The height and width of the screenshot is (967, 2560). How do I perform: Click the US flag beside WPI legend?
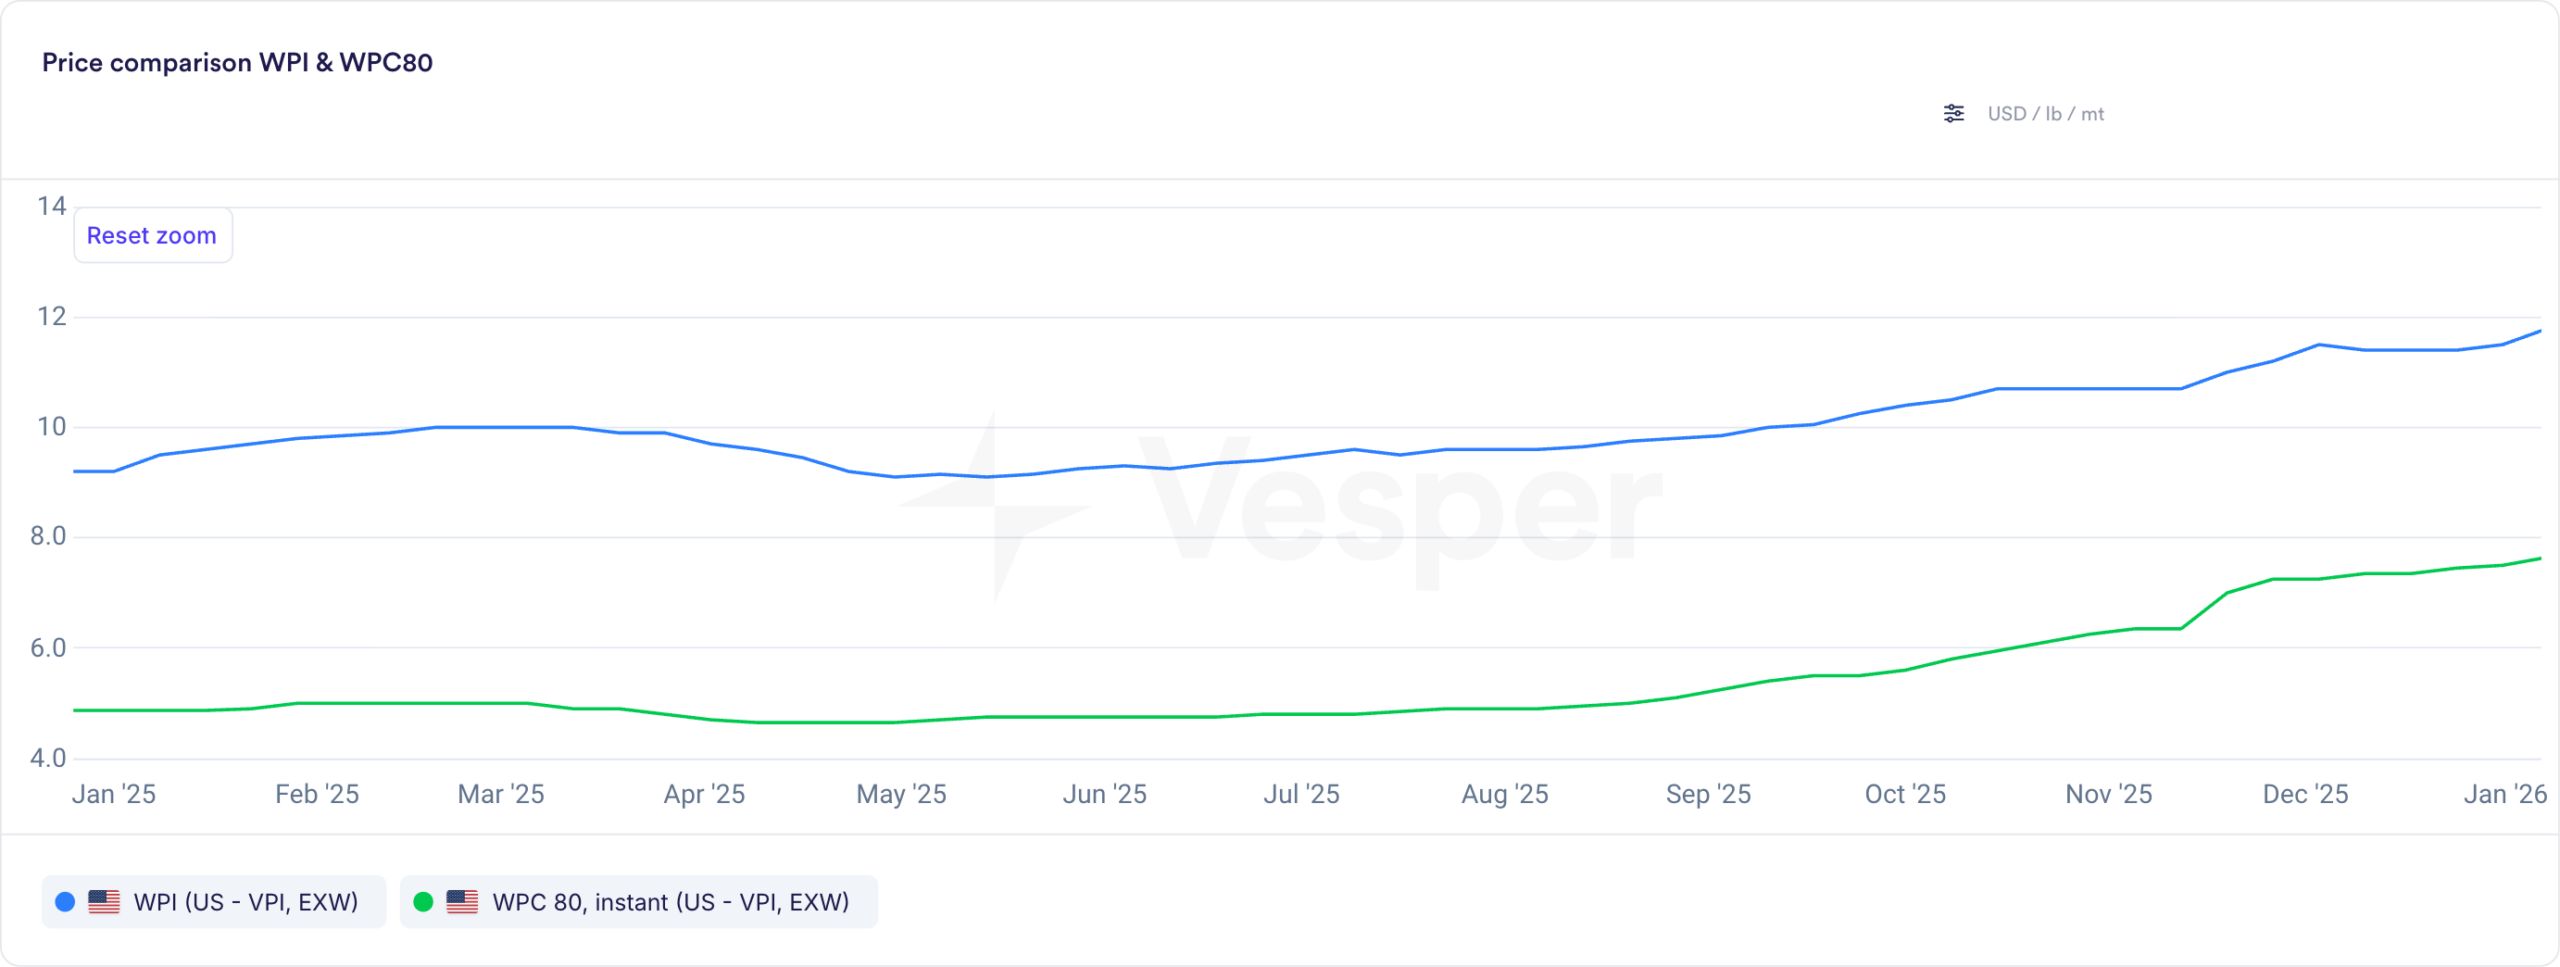(104, 902)
